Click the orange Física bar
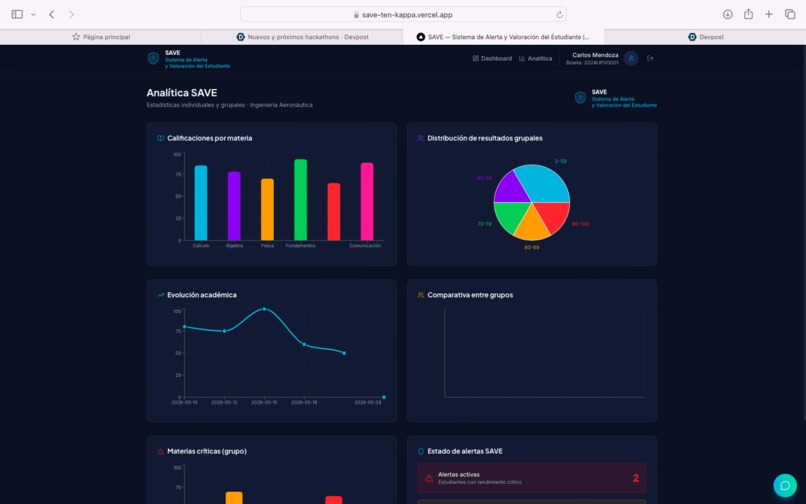806x504 pixels. (267, 209)
